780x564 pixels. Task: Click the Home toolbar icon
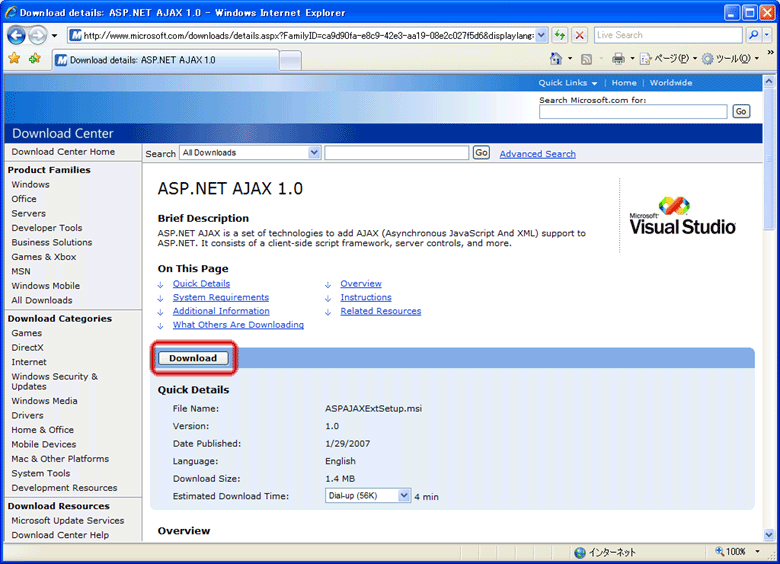pos(556,59)
